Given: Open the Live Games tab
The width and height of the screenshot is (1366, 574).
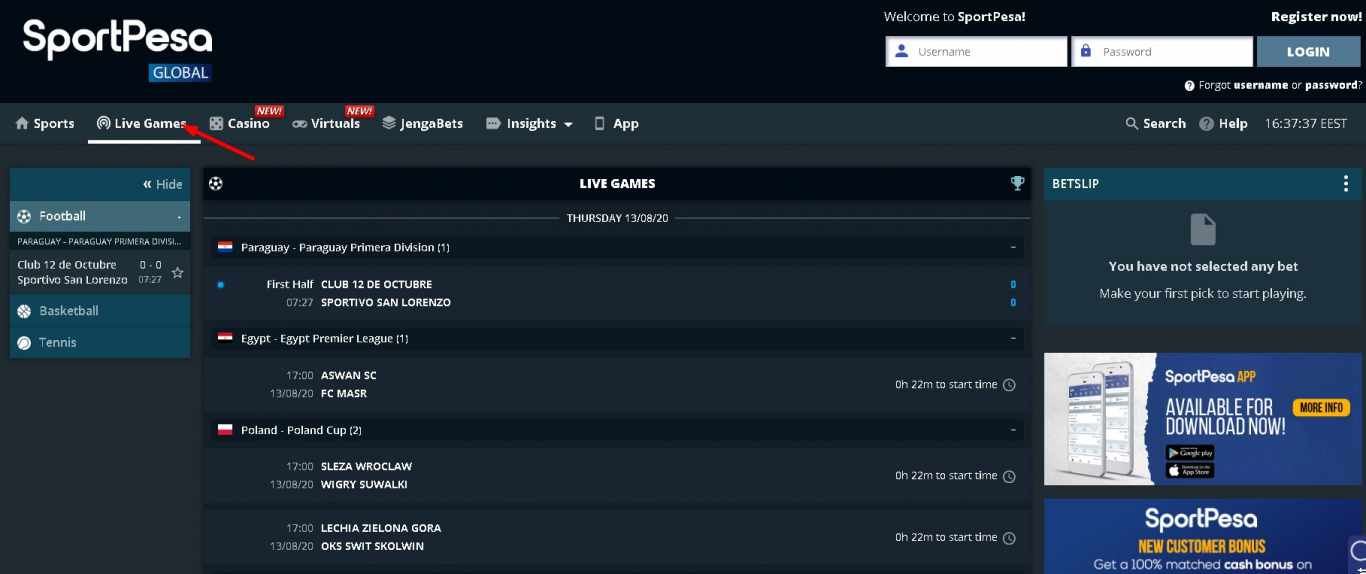Looking at the screenshot, I should click(x=142, y=124).
